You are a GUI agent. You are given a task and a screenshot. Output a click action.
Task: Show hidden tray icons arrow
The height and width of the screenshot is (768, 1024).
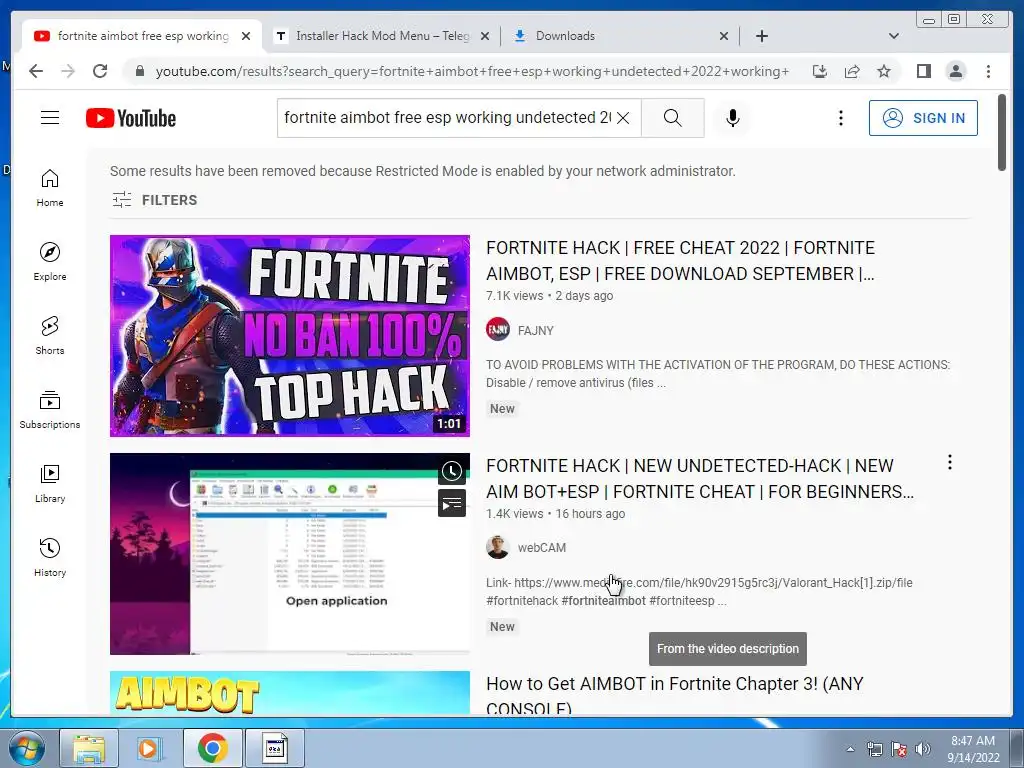(x=850, y=749)
